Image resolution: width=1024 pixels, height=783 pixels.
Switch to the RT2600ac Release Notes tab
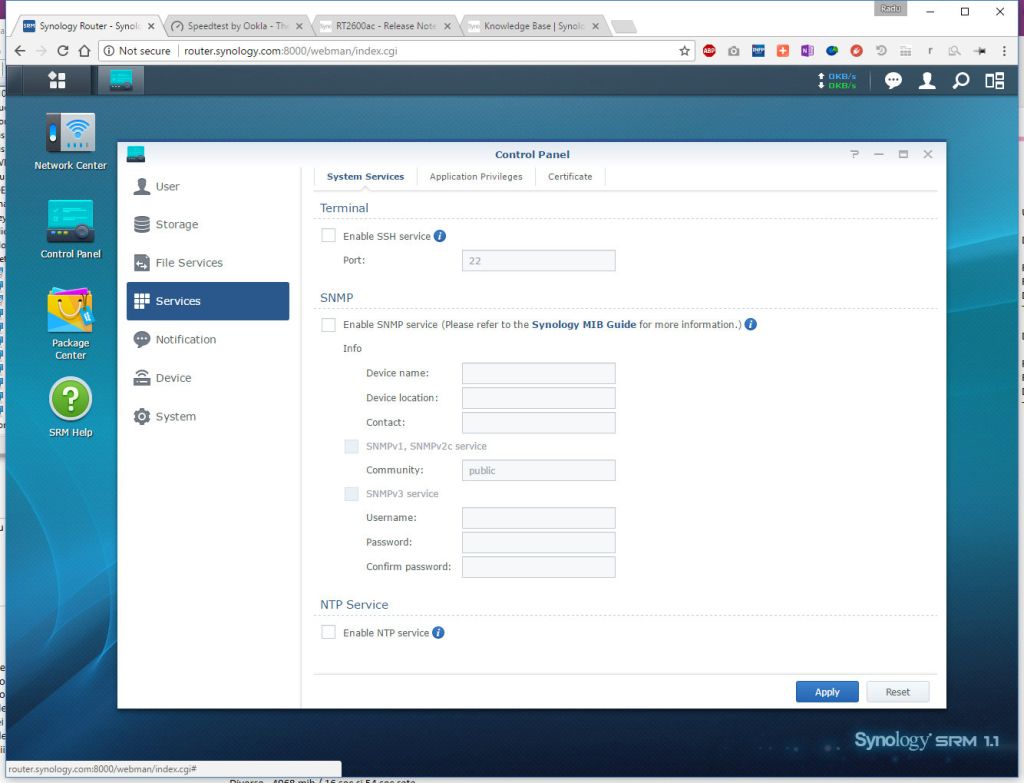[x=384, y=26]
